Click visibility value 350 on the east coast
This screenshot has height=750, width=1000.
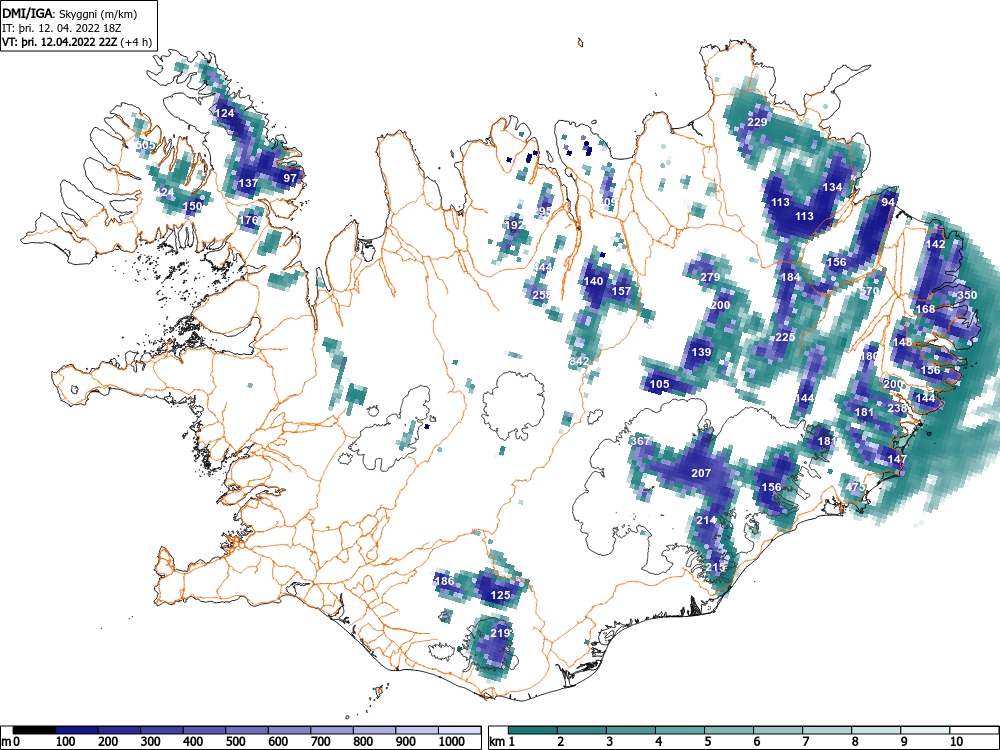(967, 295)
